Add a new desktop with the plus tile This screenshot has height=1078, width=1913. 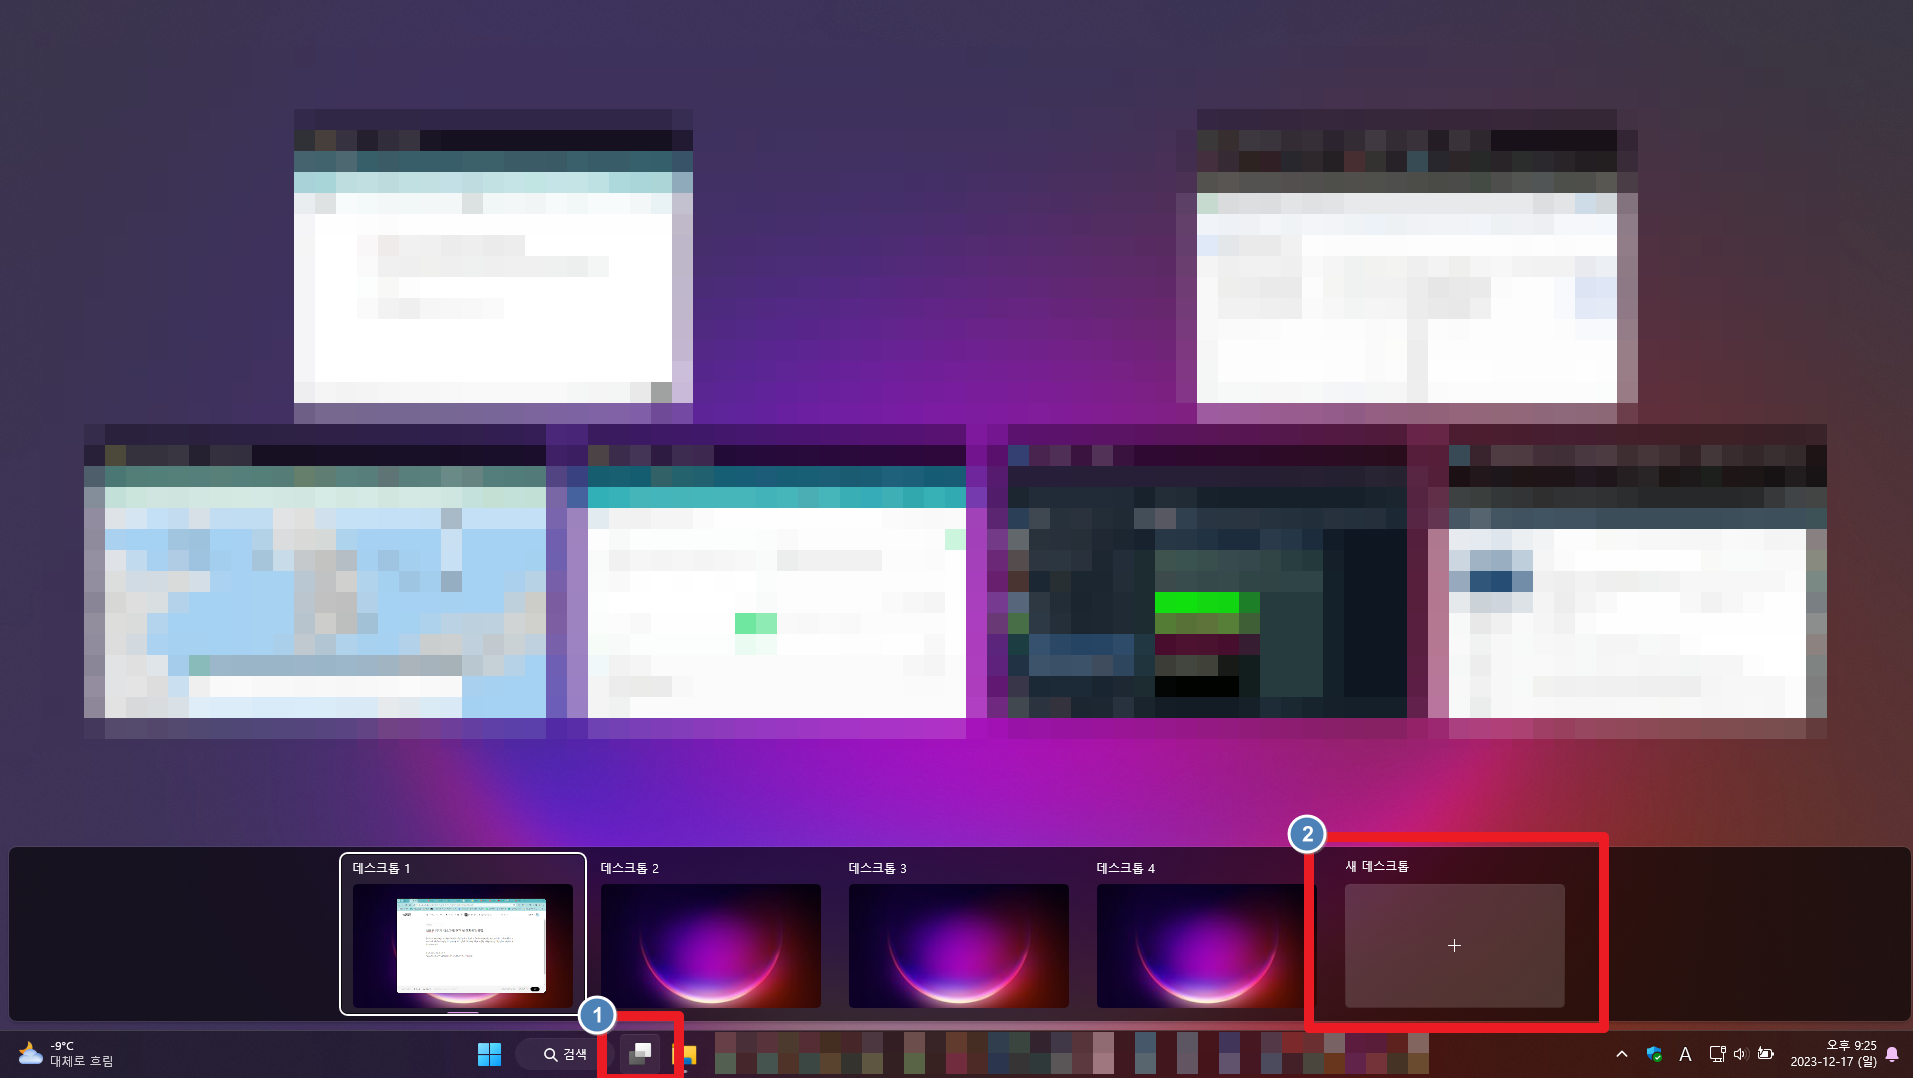pyautogui.click(x=1455, y=945)
